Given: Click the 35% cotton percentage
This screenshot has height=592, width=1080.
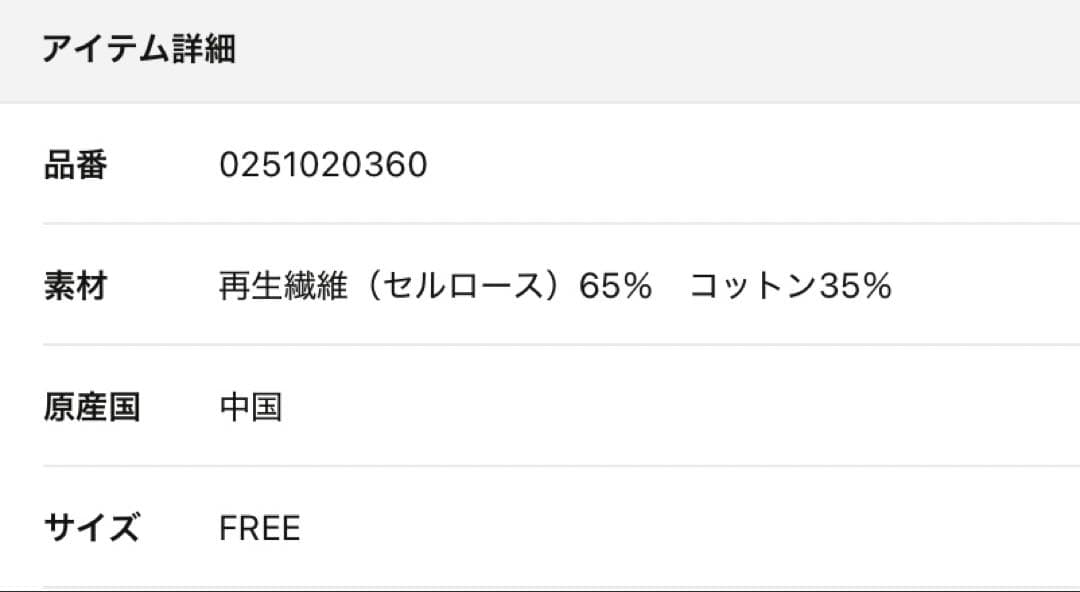Looking at the screenshot, I should click(x=855, y=287).
